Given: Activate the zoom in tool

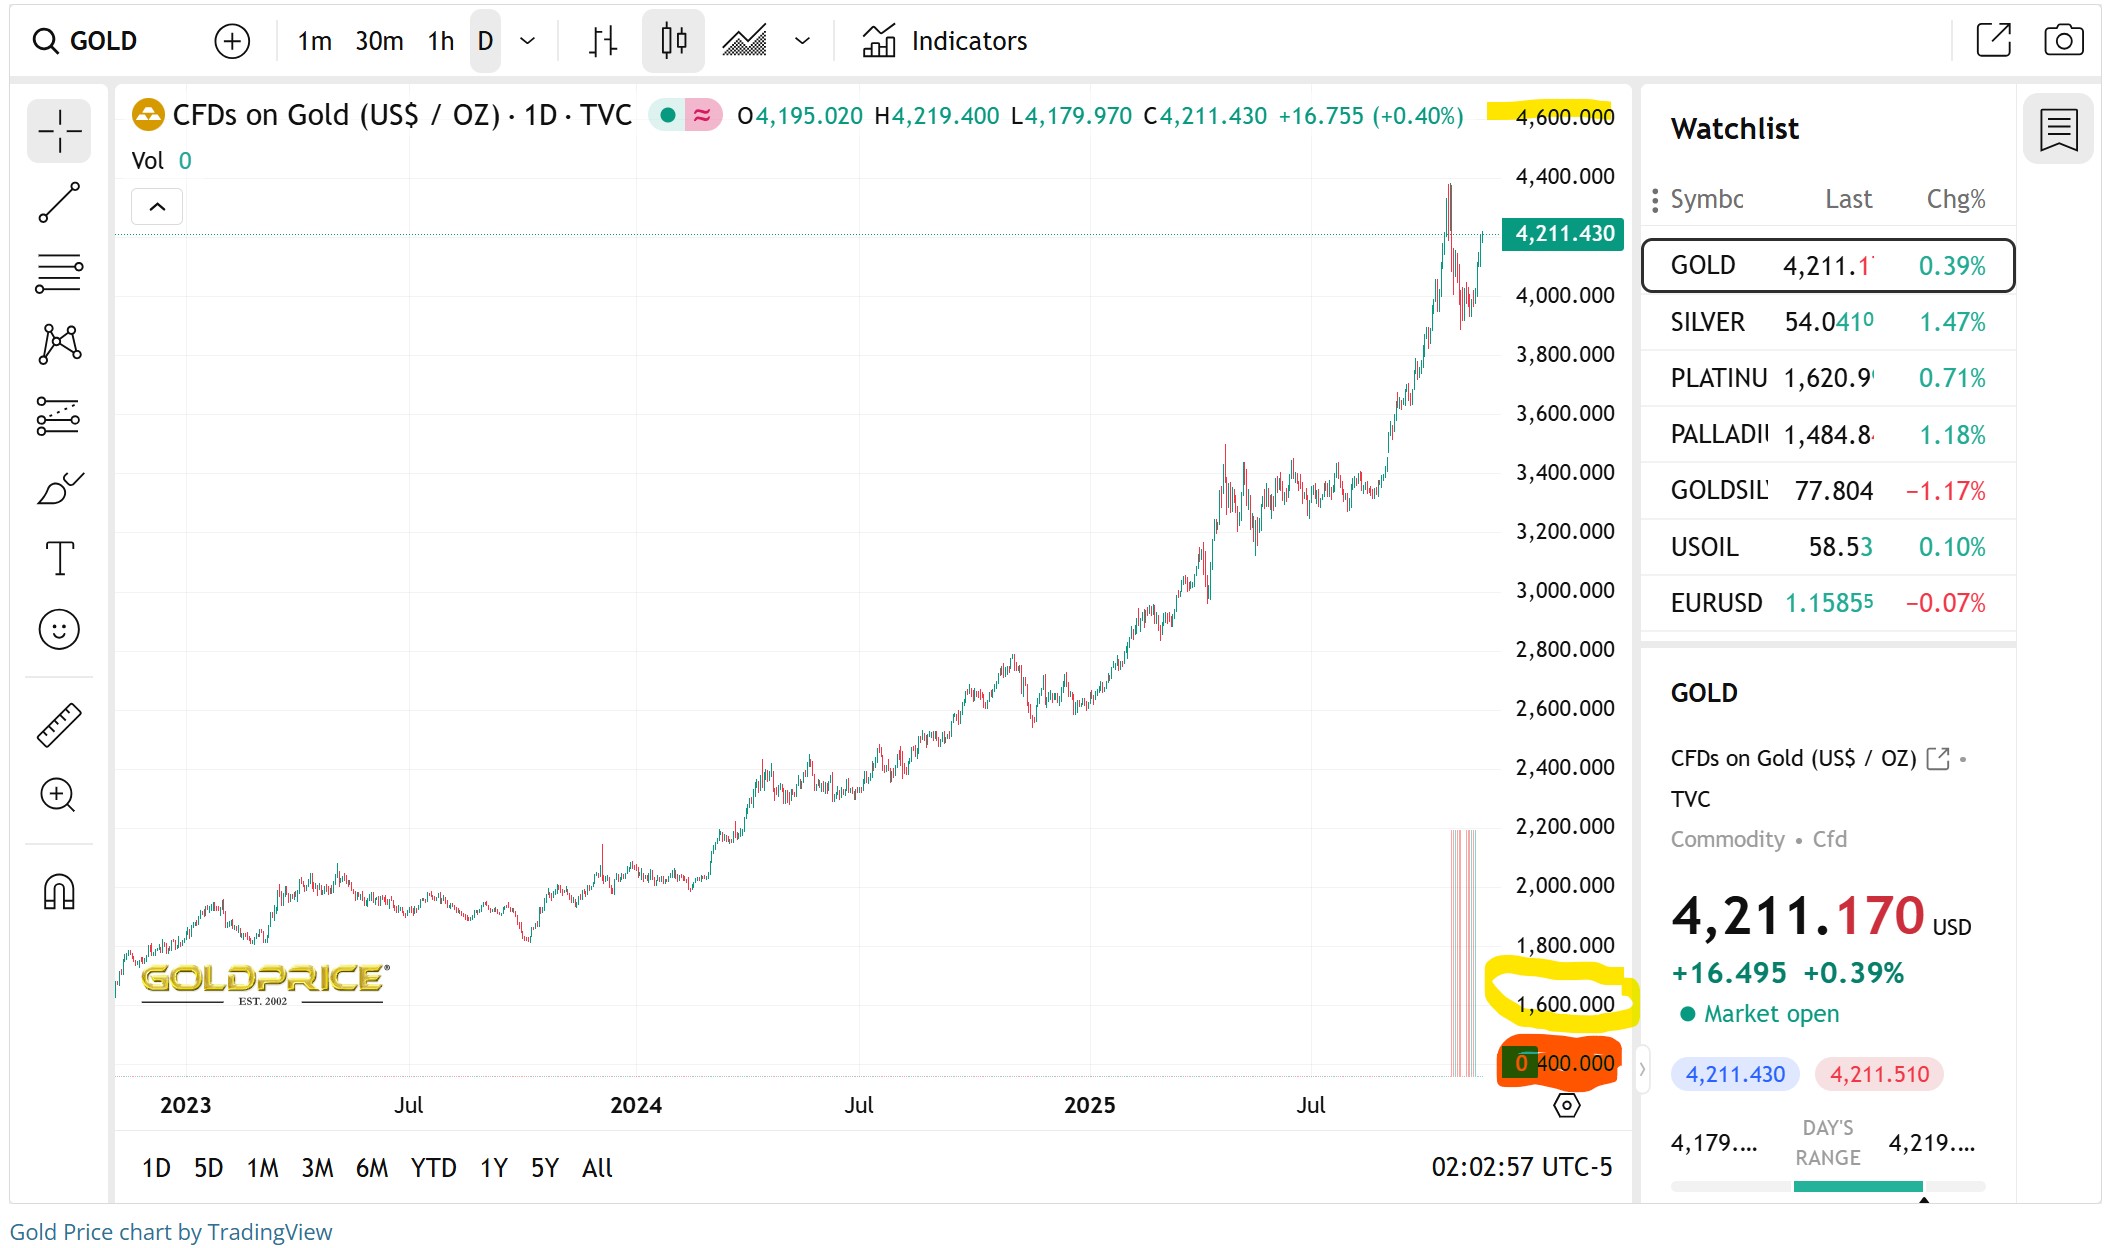Looking at the screenshot, I should [x=58, y=796].
